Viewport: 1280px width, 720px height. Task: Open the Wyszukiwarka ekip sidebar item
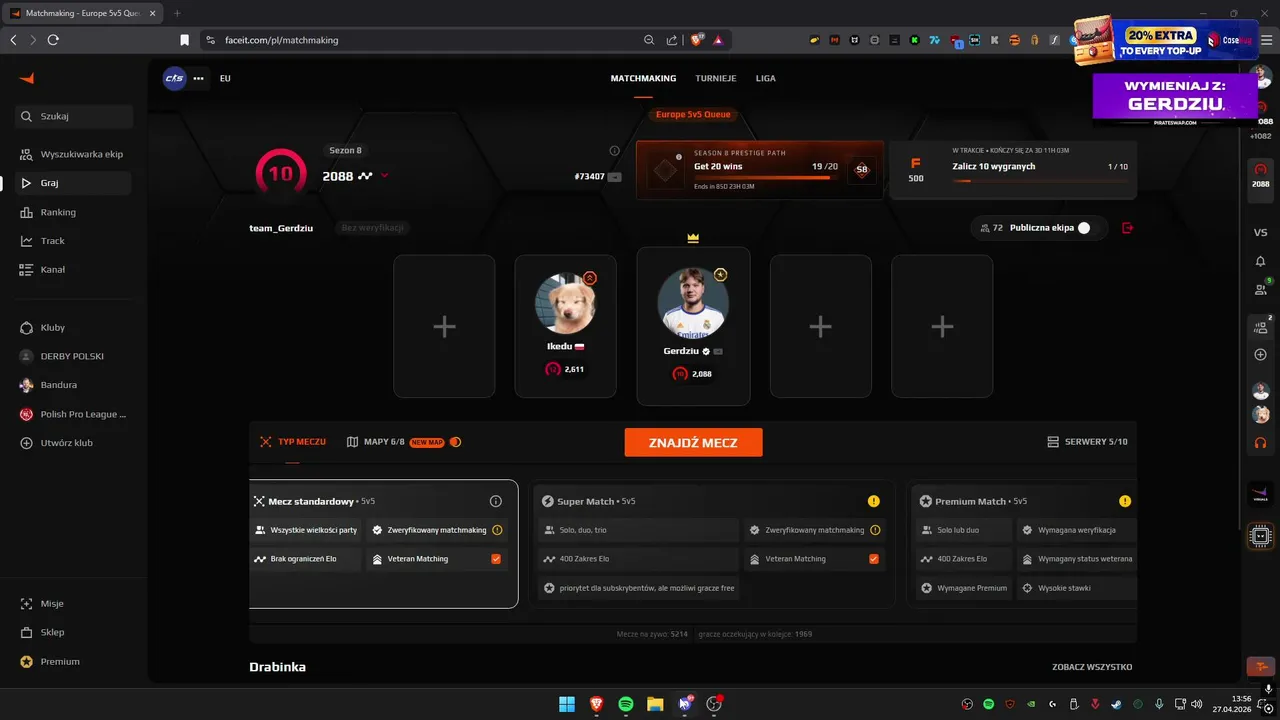point(74,154)
